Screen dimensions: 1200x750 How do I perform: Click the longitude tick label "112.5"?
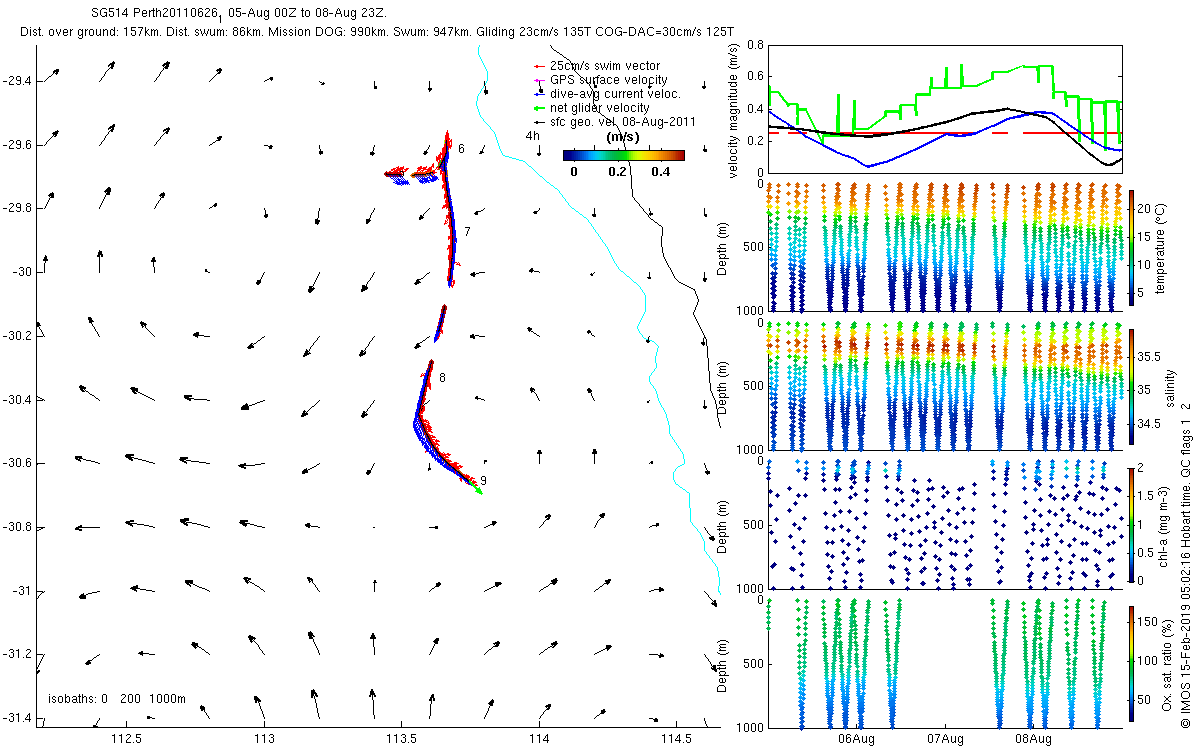pyautogui.click(x=127, y=739)
